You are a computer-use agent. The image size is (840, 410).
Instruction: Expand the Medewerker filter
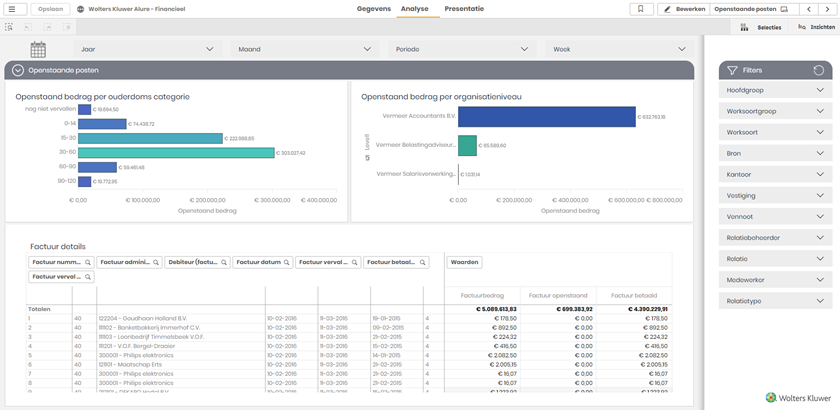pos(775,280)
